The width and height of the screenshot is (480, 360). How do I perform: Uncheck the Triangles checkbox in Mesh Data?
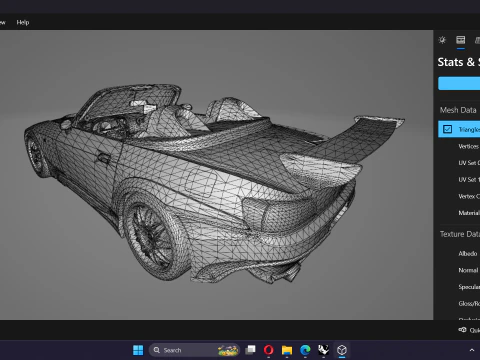click(x=447, y=129)
